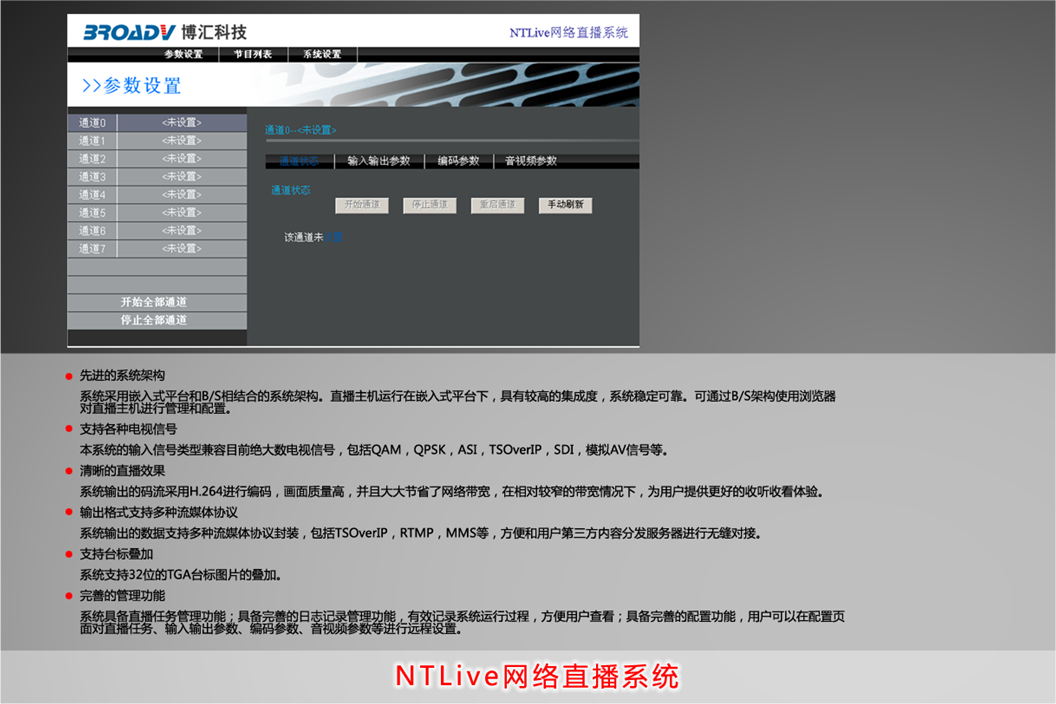Click the >>参数设置 page heading
Screen dimensions: 1056x704
(131, 86)
